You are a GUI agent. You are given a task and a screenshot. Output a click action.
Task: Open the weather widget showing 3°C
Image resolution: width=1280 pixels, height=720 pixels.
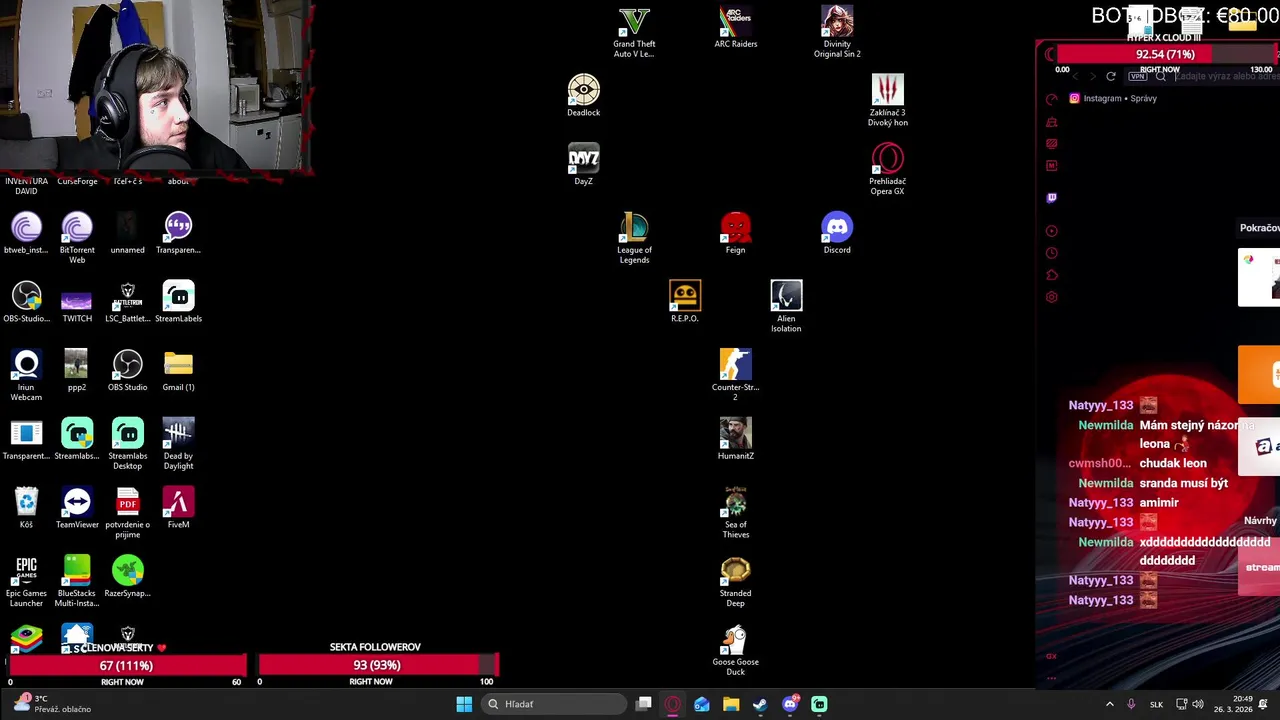point(50,704)
